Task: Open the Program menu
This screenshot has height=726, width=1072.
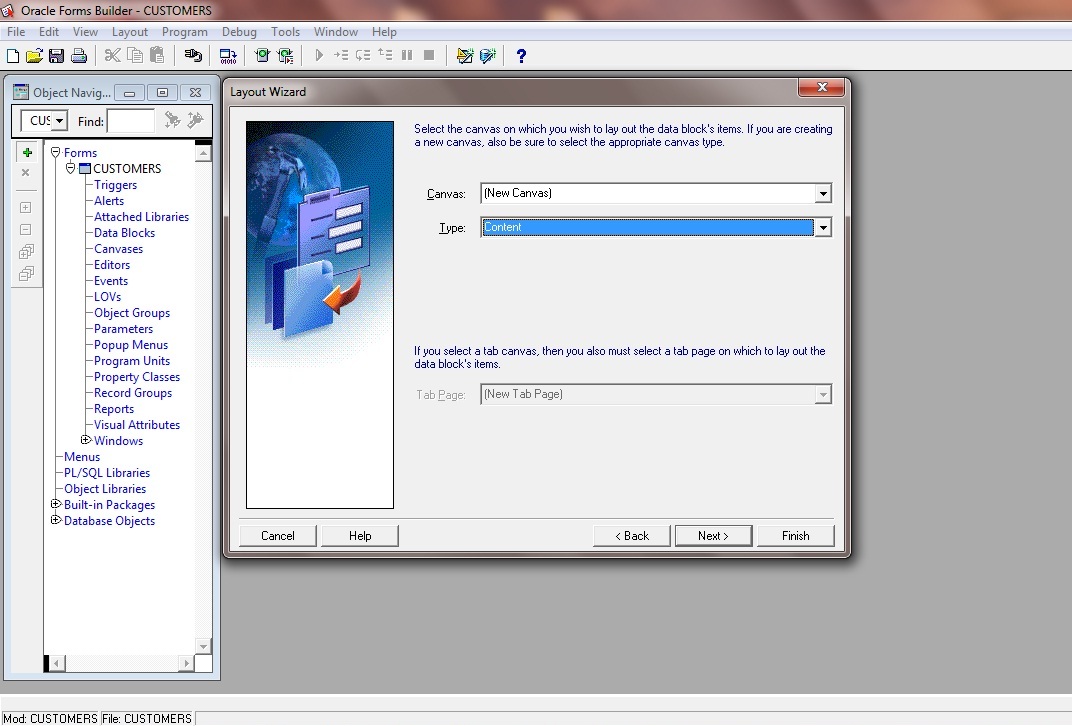Action: coord(185,32)
